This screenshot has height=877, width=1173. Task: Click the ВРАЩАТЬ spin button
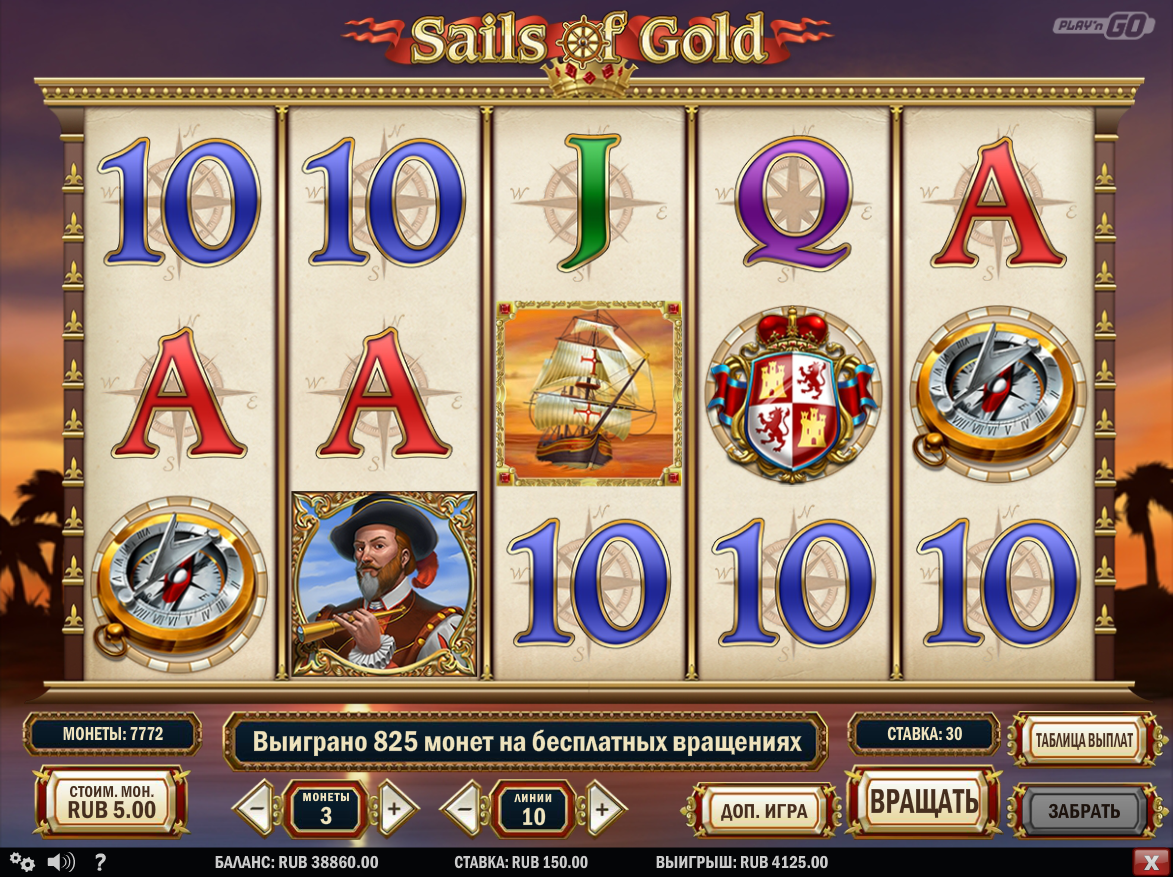pos(924,802)
